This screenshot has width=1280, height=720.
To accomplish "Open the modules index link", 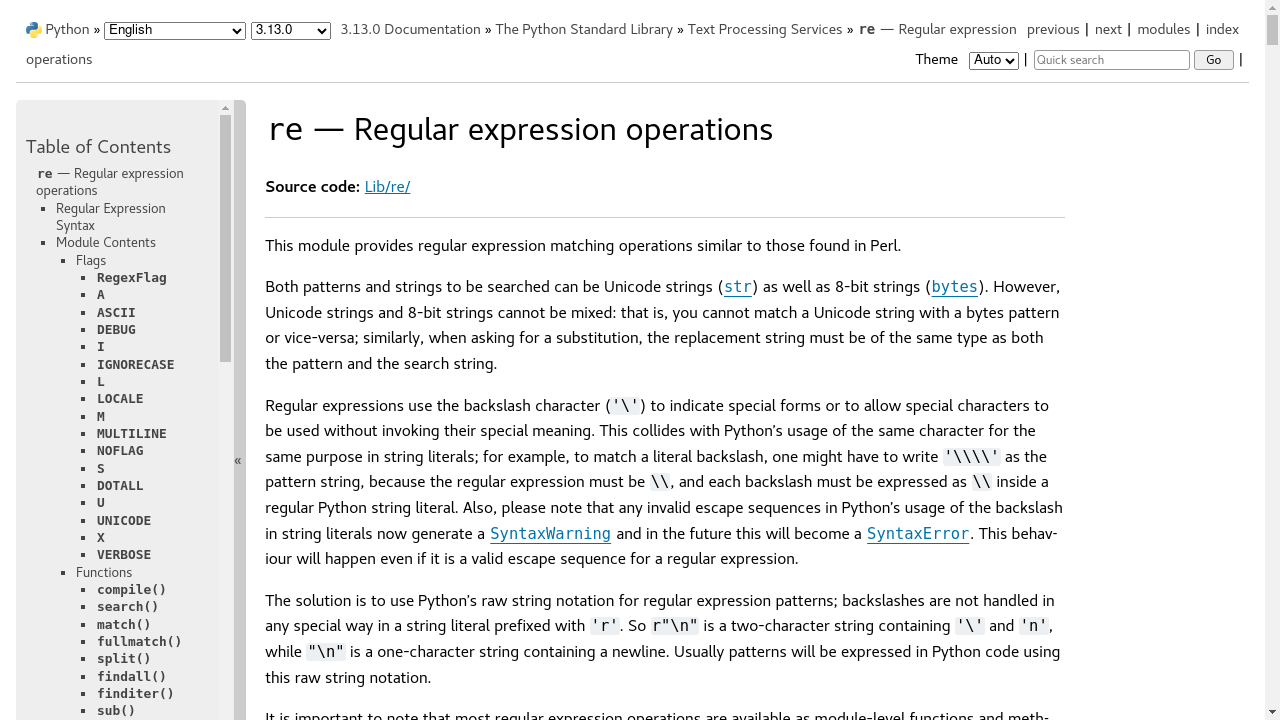I will (1163, 29).
